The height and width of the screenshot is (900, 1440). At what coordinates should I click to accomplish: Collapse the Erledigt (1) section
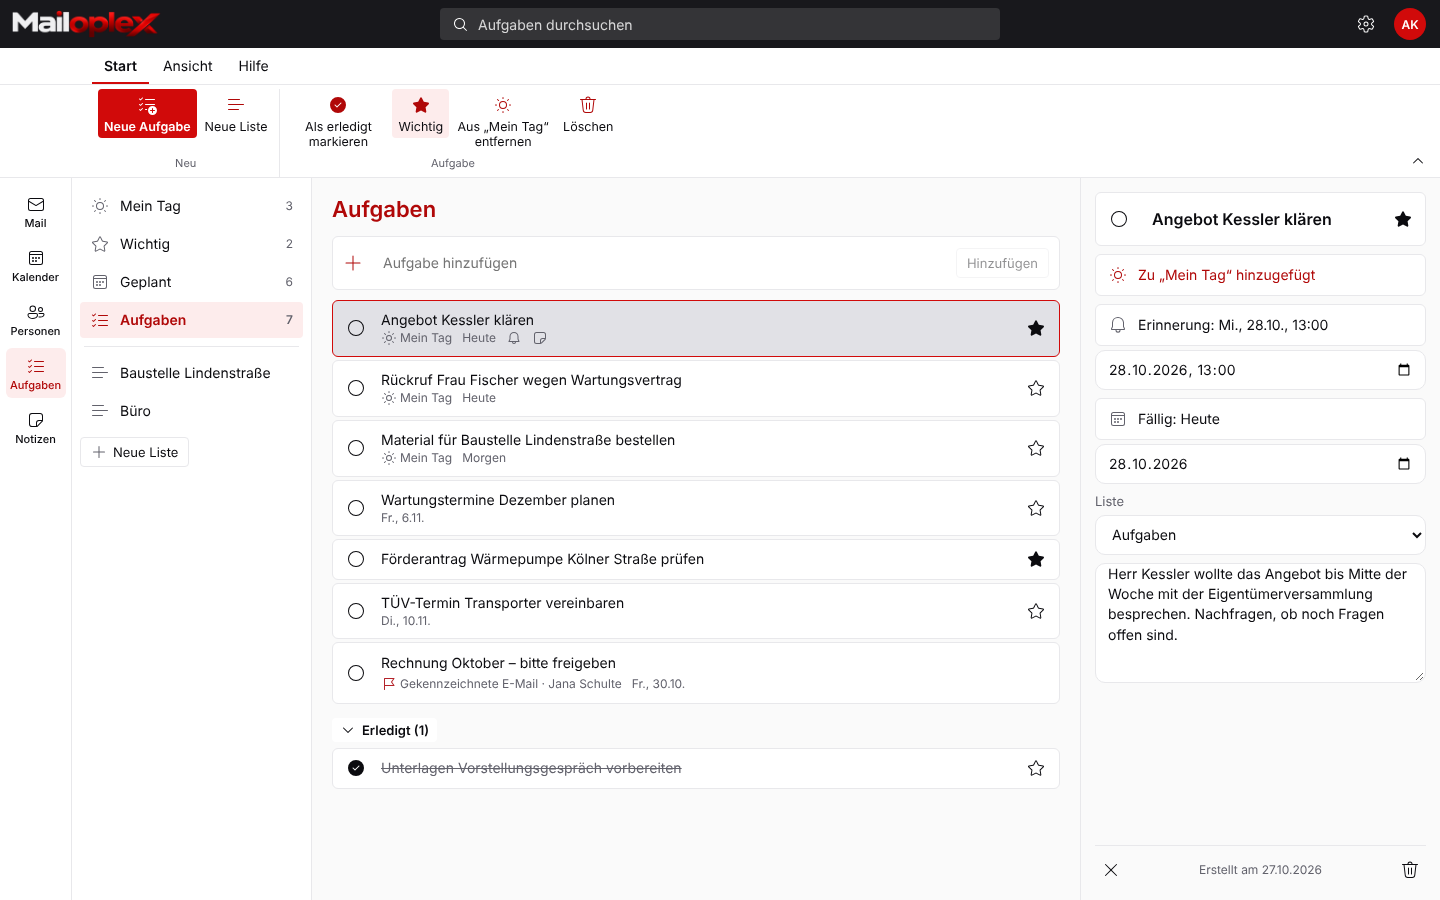tap(385, 730)
